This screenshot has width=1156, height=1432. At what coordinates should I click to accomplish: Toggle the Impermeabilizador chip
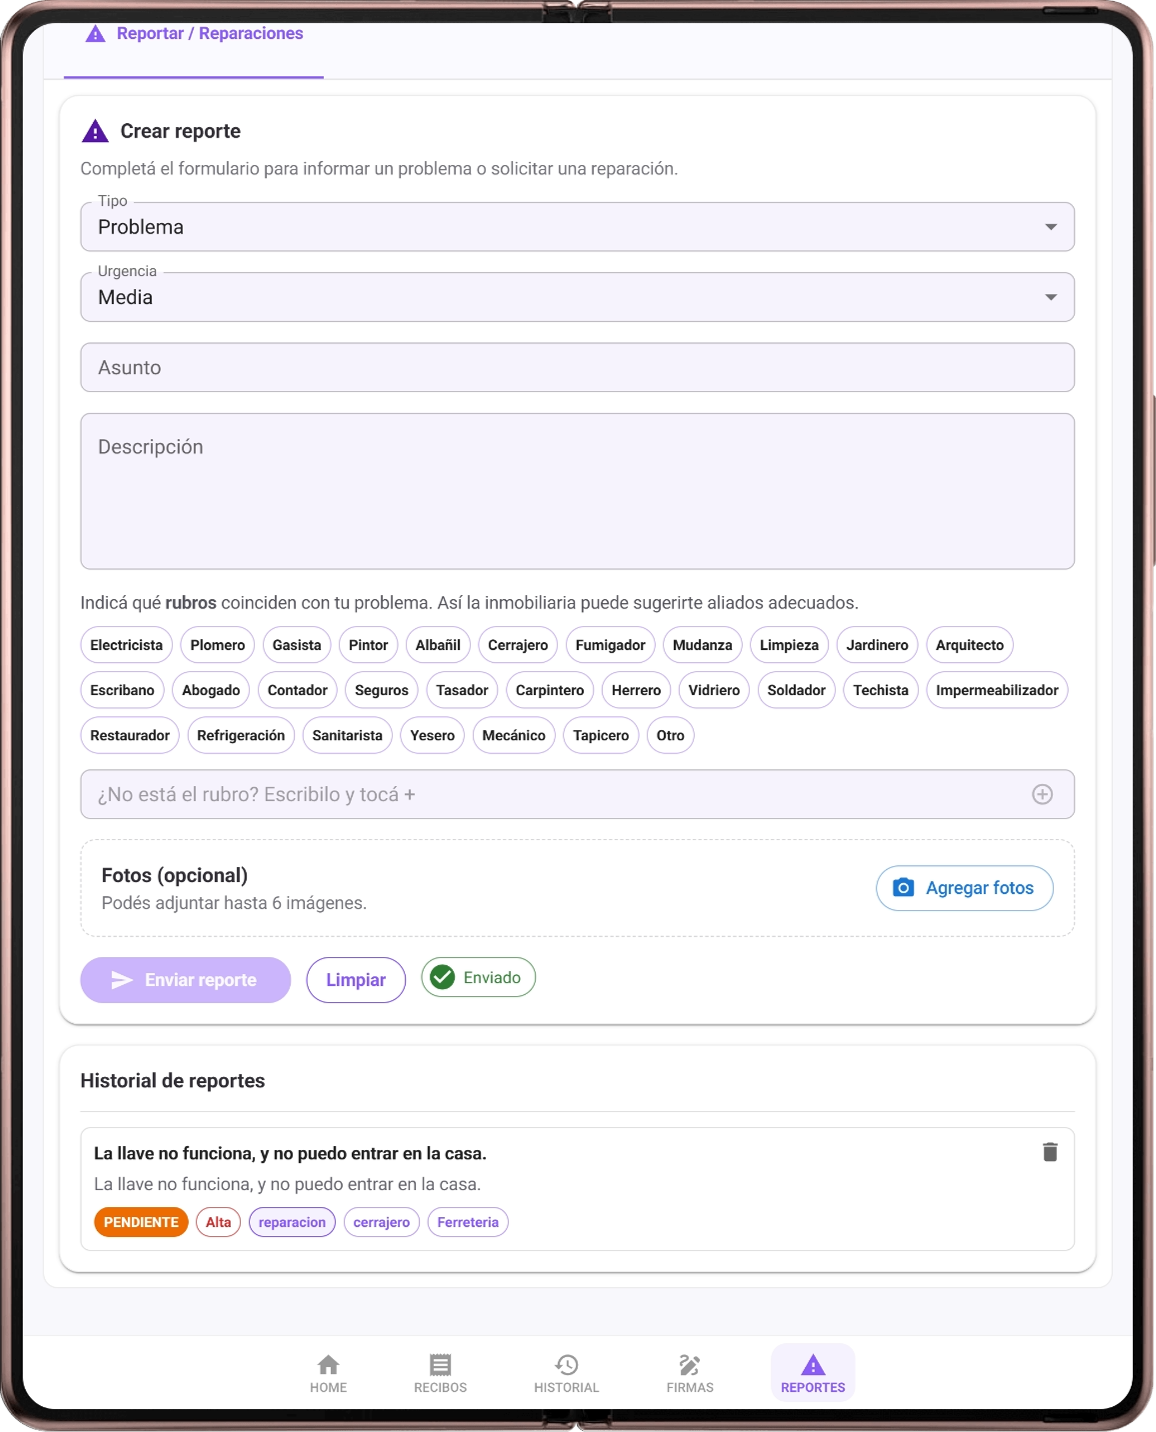point(997,690)
